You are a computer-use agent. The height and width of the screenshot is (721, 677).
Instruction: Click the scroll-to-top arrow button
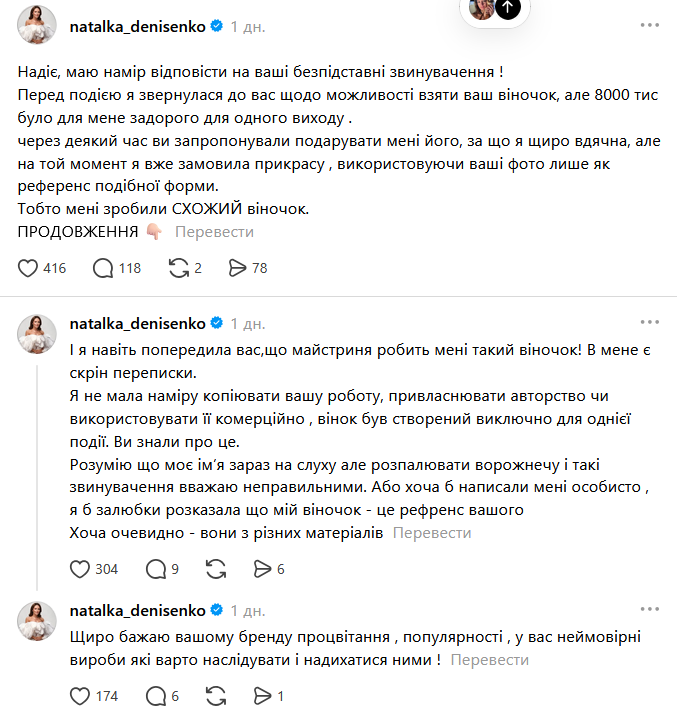(508, 8)
